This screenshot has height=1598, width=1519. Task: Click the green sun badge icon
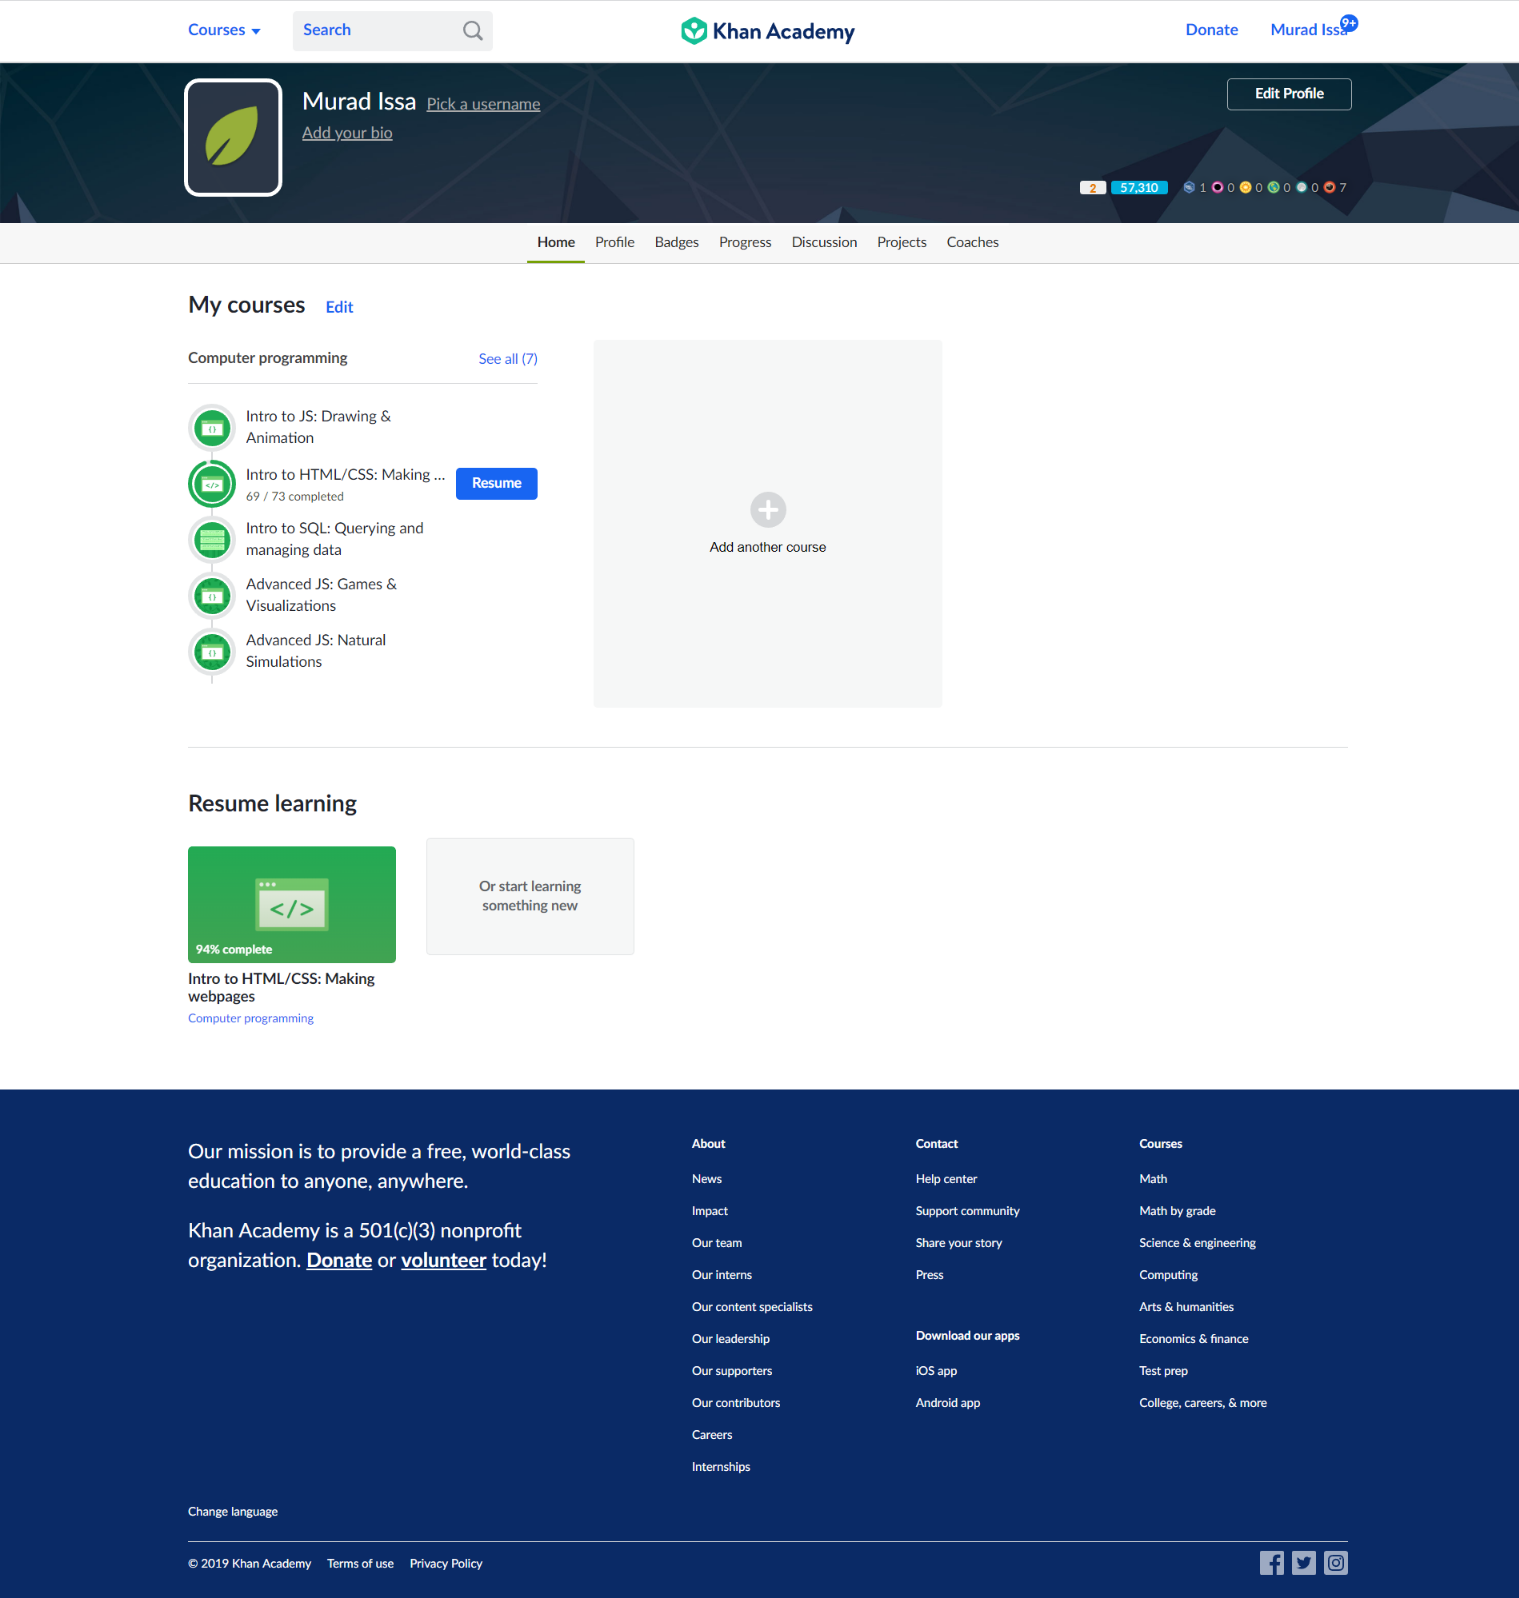[1273, 187]
